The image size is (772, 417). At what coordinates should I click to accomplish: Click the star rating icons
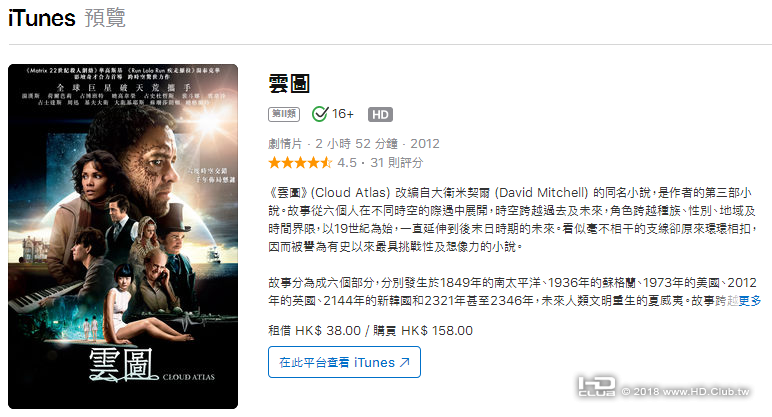coord(300,162)
